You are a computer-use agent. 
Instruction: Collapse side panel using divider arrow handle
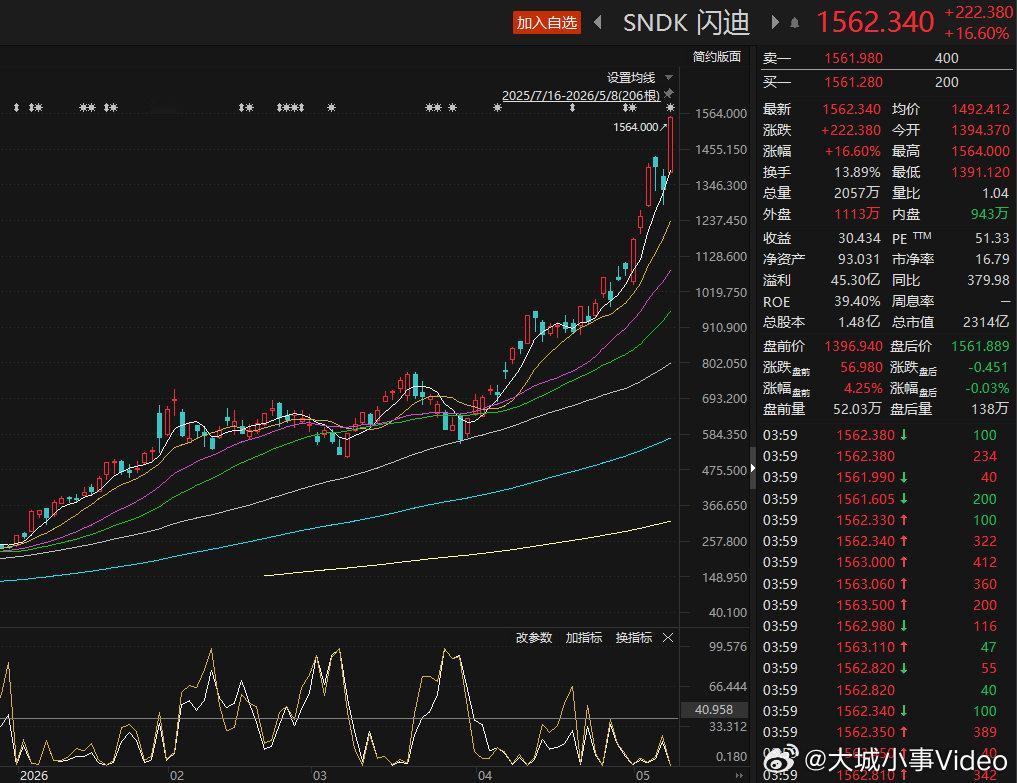tap(752, 468)
